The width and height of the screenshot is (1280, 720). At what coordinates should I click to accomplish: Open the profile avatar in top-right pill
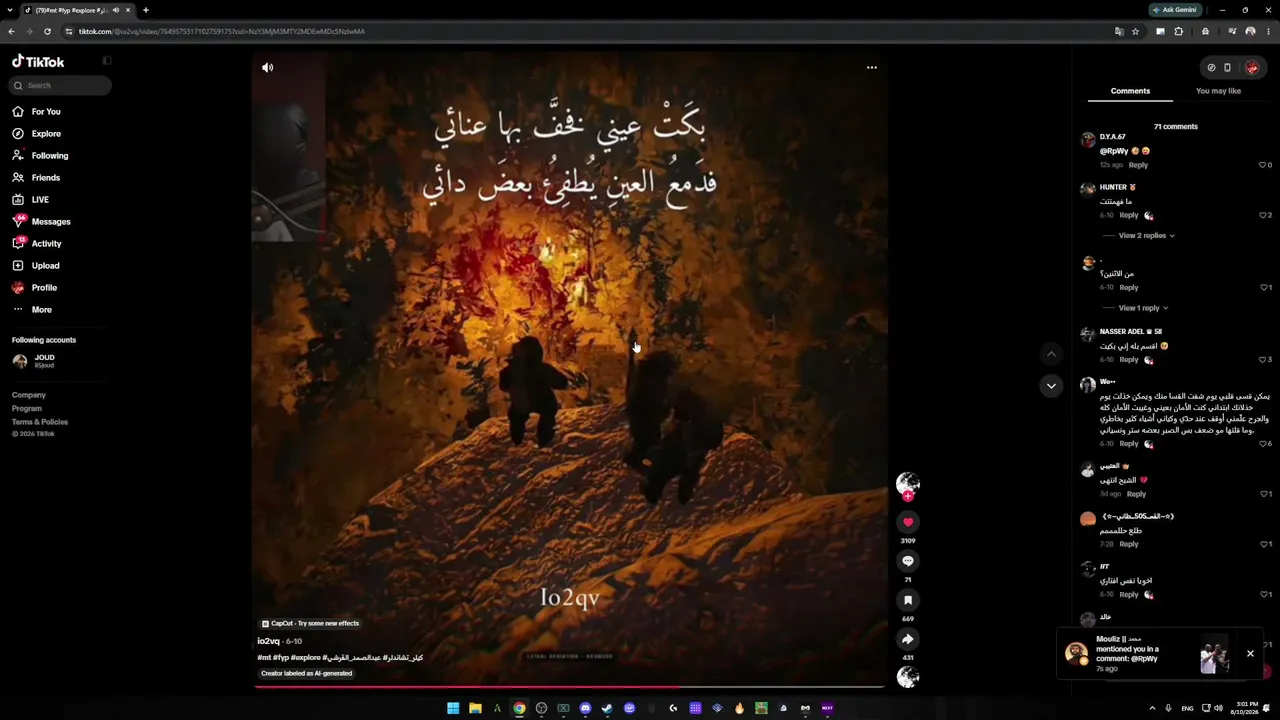tap(1251, 68)
